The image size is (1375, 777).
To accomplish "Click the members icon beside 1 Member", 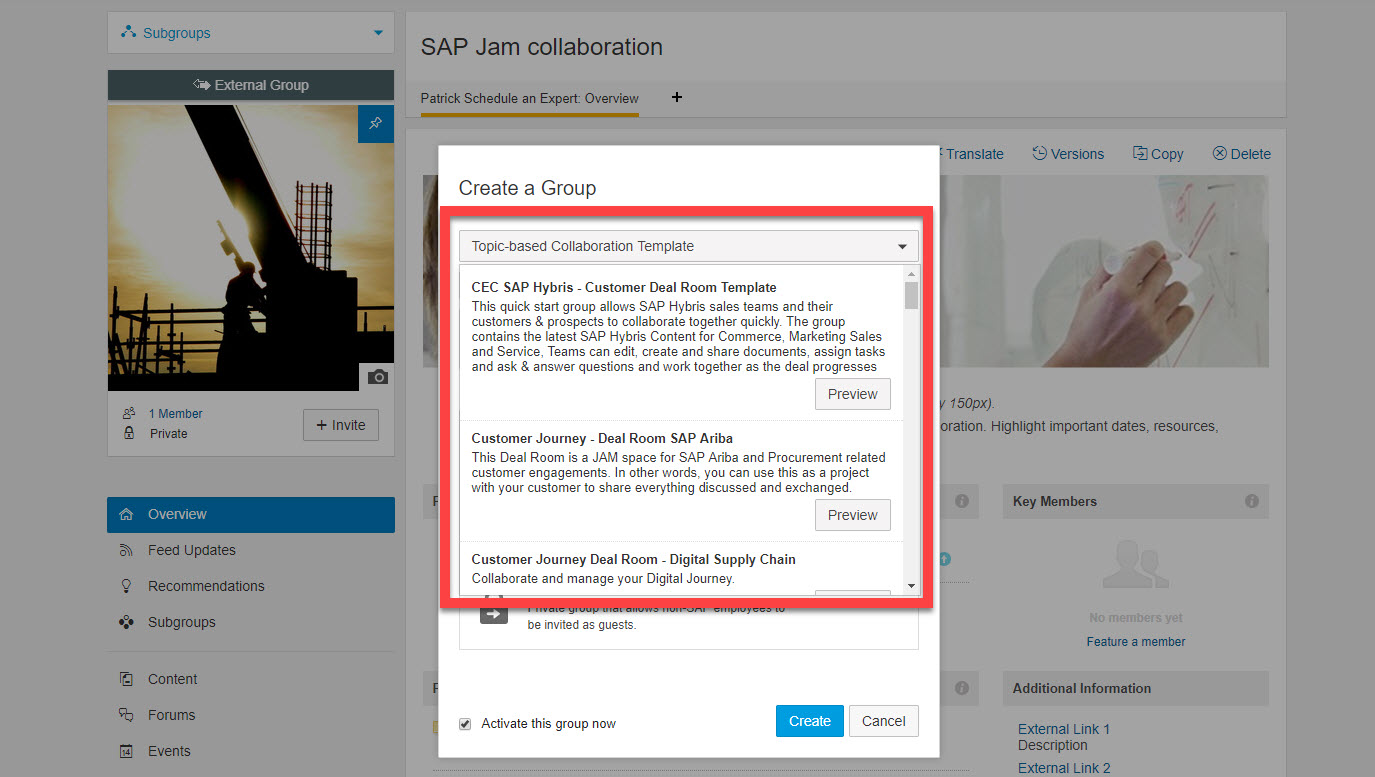I will tap(129, 413).
